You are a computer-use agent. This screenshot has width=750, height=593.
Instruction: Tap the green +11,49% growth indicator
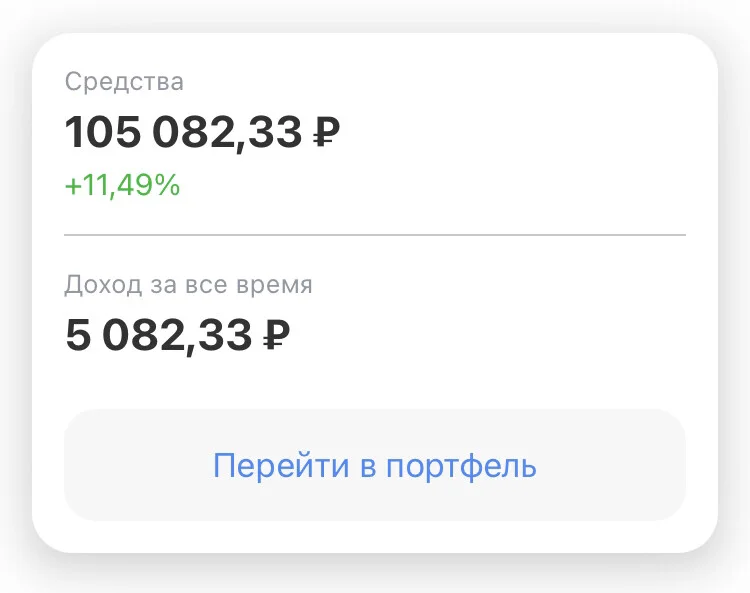(122, 186)
